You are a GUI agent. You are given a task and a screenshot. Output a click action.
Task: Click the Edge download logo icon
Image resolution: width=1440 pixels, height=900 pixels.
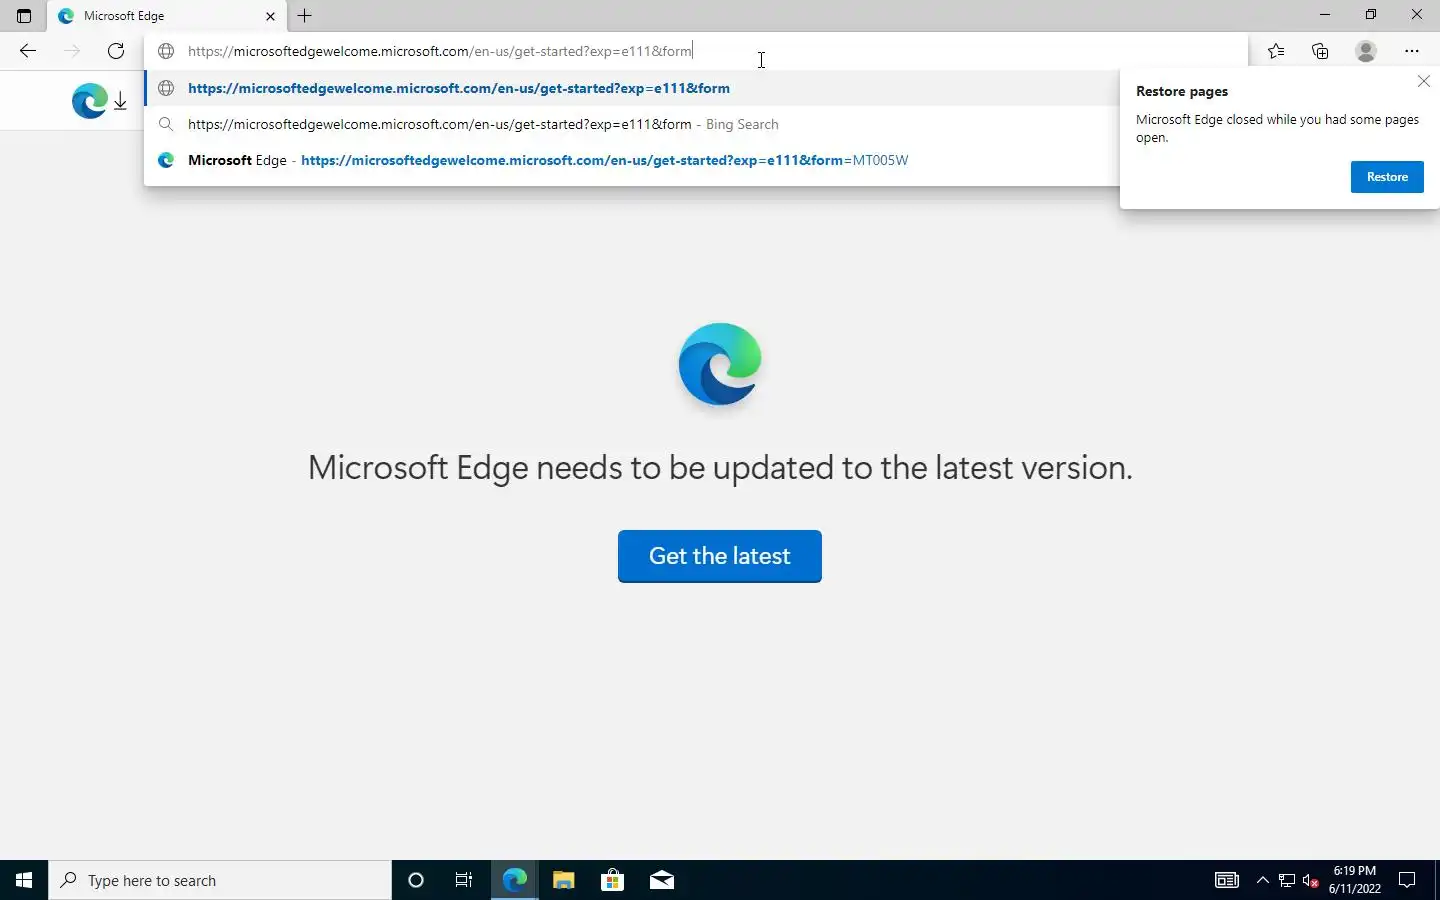click(99, 101)
